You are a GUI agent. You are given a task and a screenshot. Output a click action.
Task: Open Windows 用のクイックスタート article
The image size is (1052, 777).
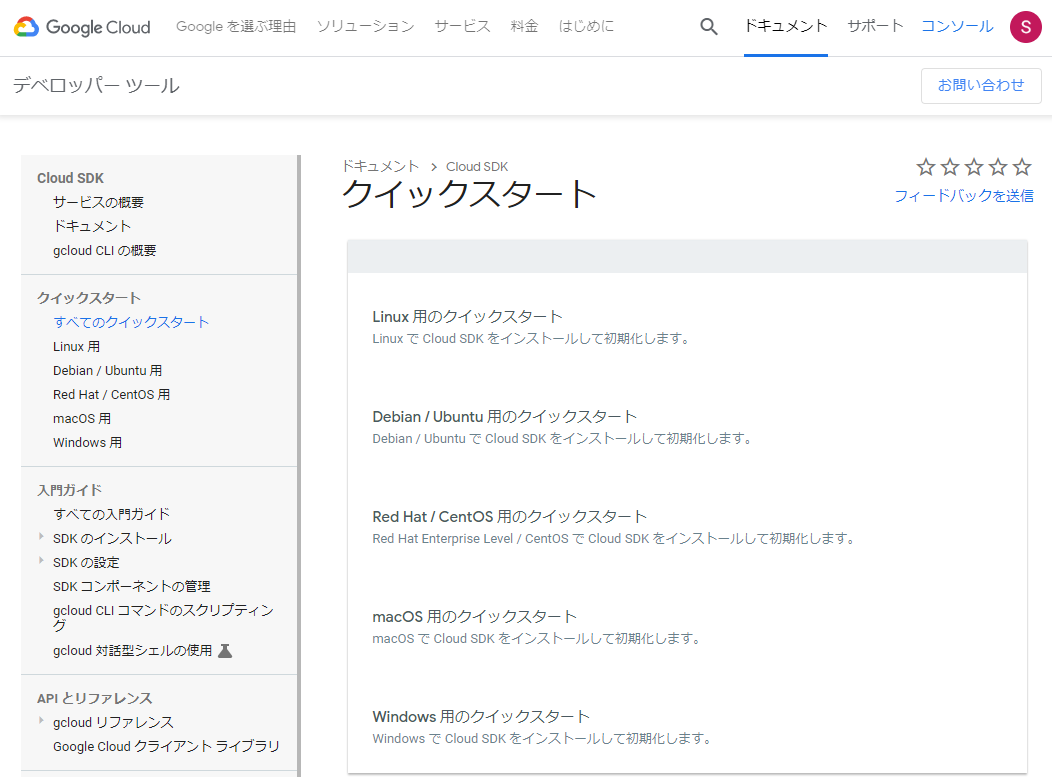click(x=481, y=717)
